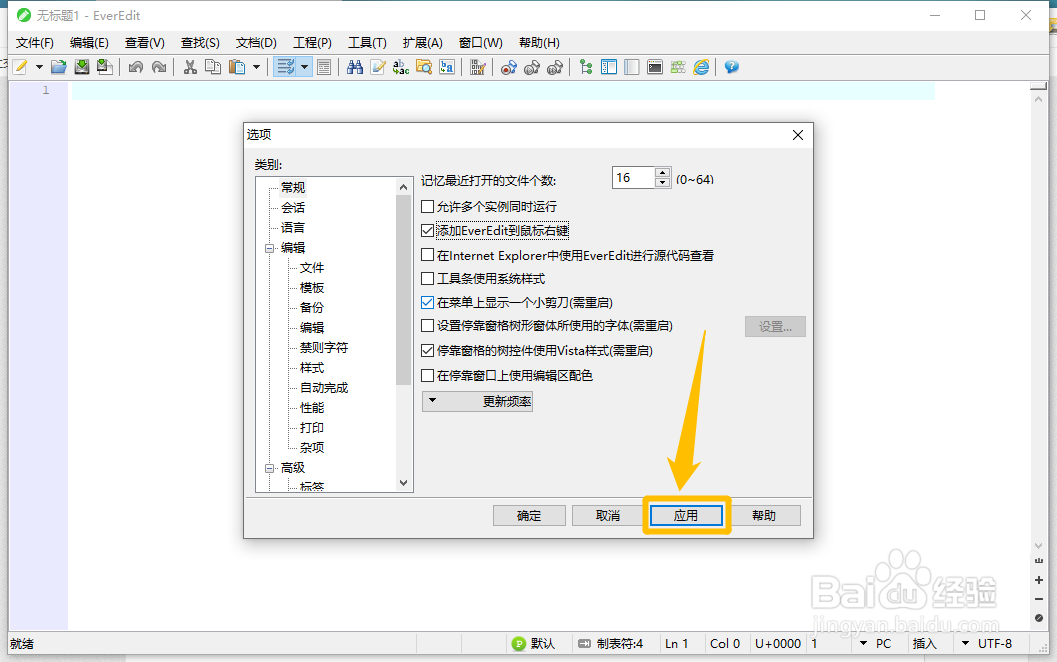Viewport: 1057px width, 662px height.
Task: Click the Save all files icon
Action: coord(104,67)
